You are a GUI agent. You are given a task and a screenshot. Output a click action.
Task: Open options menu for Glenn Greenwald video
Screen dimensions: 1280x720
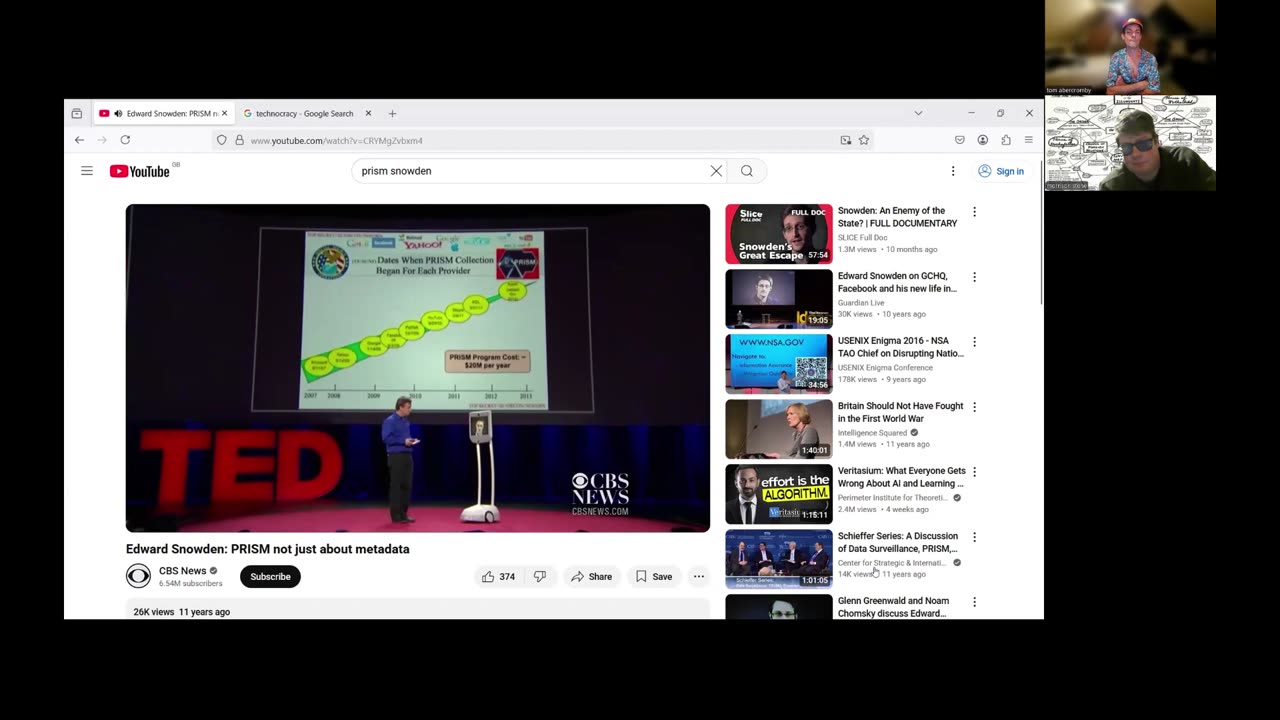974,602
